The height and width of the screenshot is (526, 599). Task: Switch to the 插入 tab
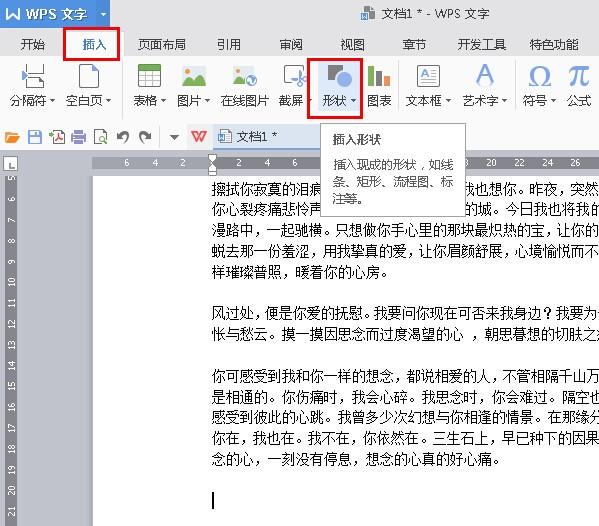94,44
